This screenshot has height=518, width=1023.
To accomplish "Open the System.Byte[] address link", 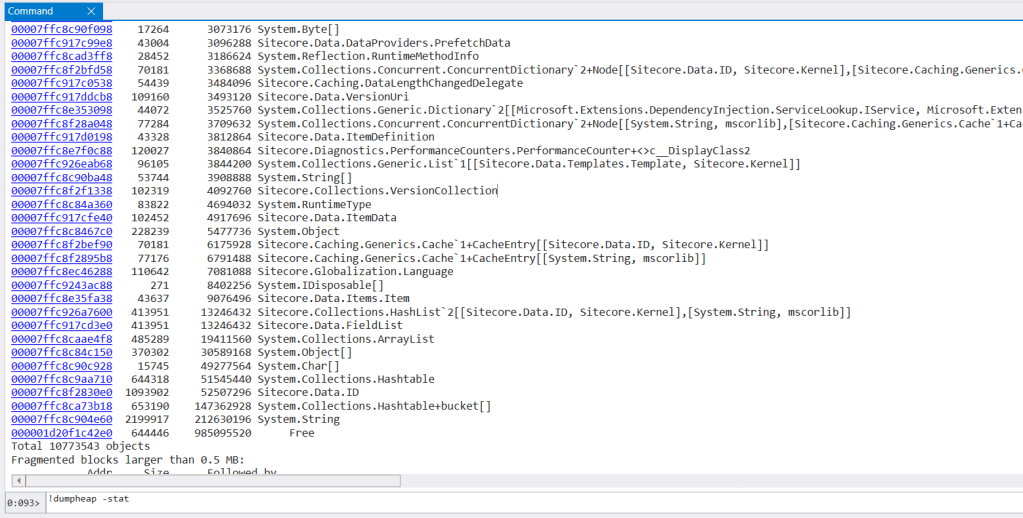I will pyautogui.click(x=61, y=30).
